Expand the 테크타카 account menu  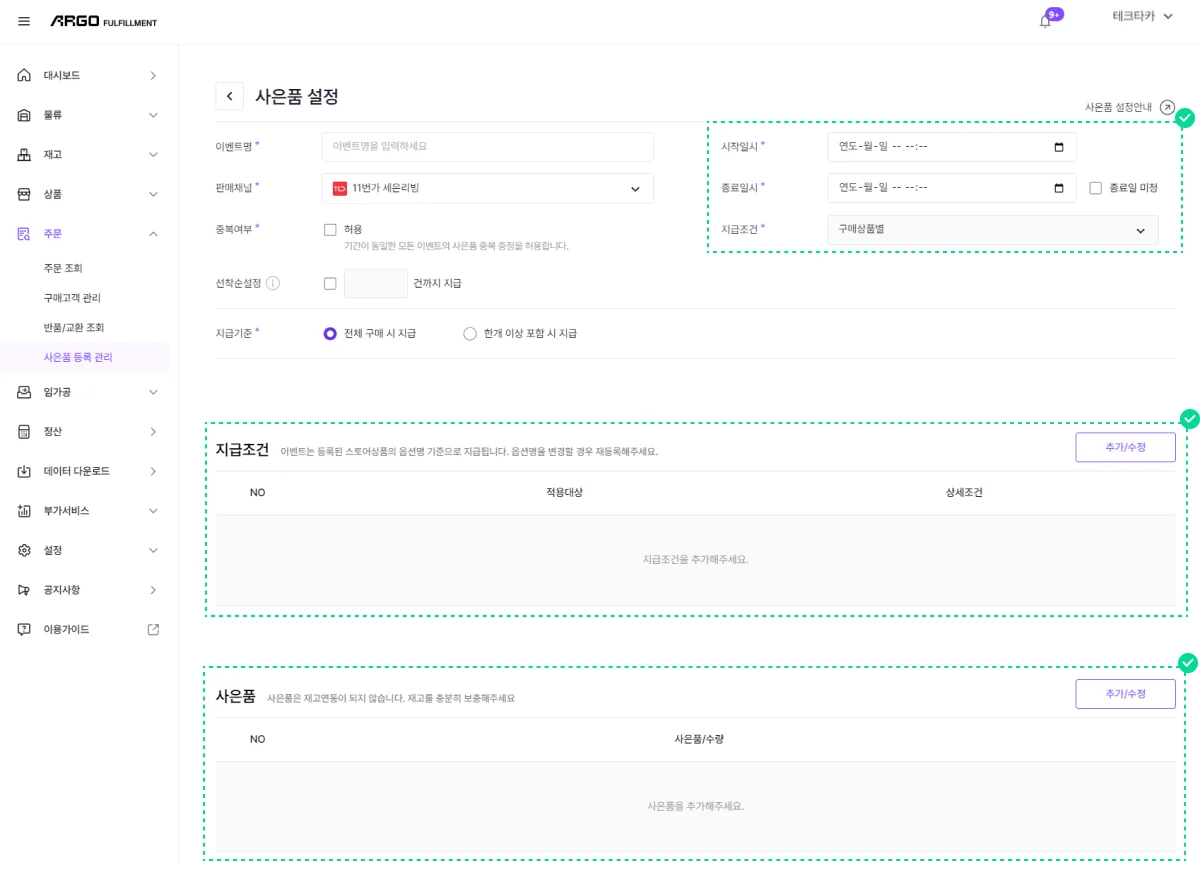[1142, 17]
